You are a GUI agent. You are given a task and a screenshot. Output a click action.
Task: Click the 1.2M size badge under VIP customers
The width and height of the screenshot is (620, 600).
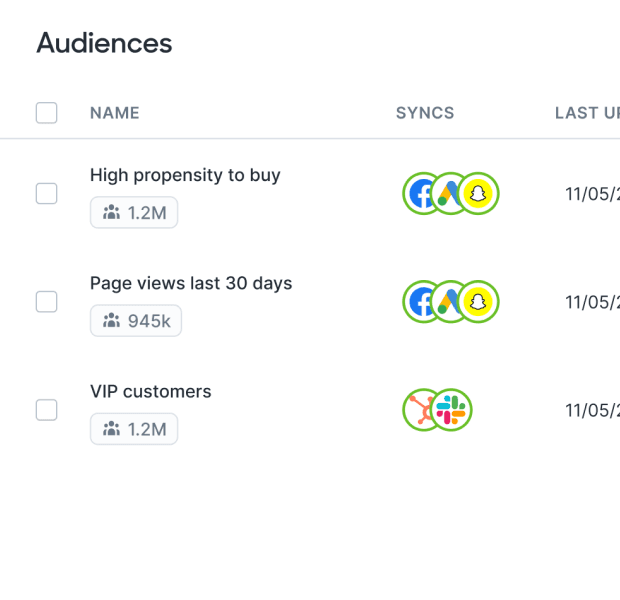(x=134, y=429)
